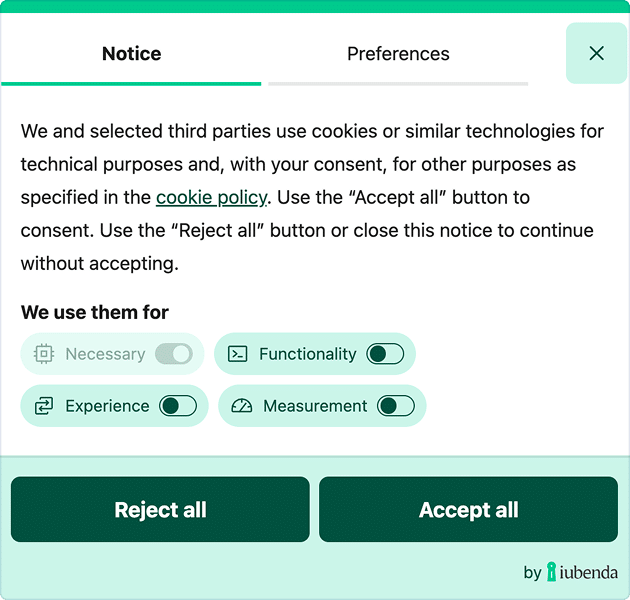Click the Measurement label text

(315, 406)
